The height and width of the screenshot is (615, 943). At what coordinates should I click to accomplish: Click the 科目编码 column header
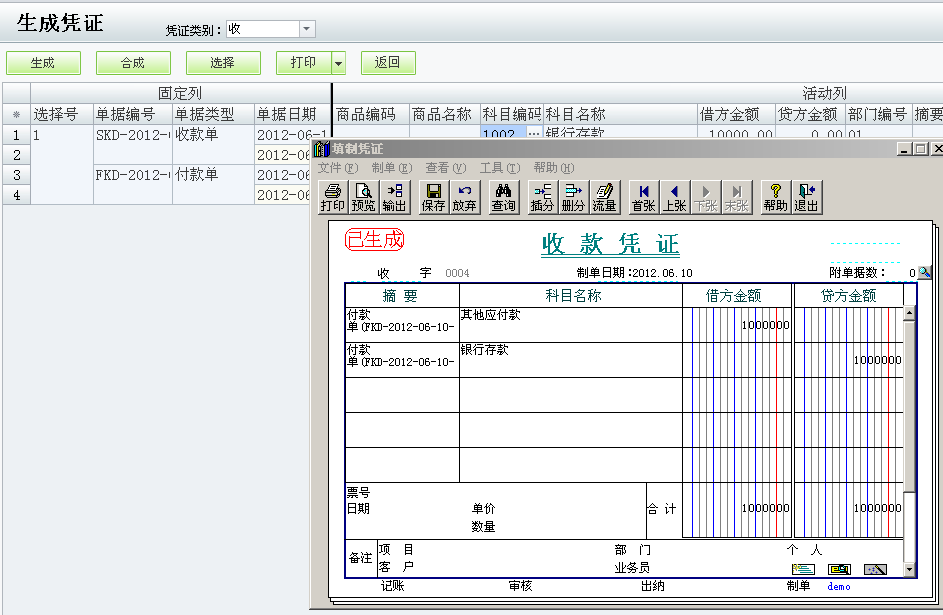point(511,114)
